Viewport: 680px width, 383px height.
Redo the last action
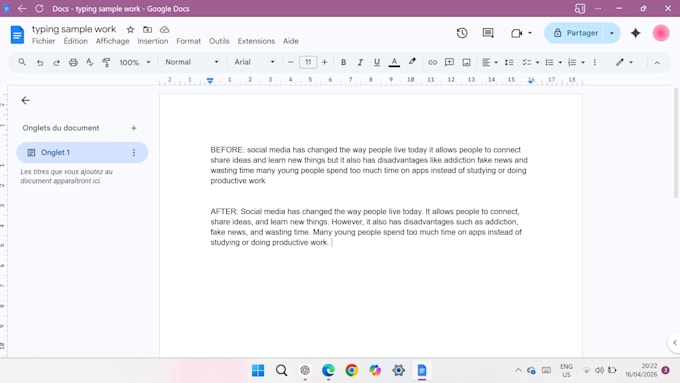[56, 62]
